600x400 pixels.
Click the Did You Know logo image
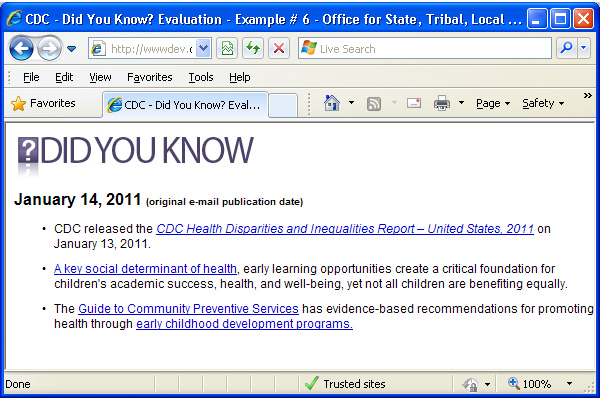tap(135, 155)
